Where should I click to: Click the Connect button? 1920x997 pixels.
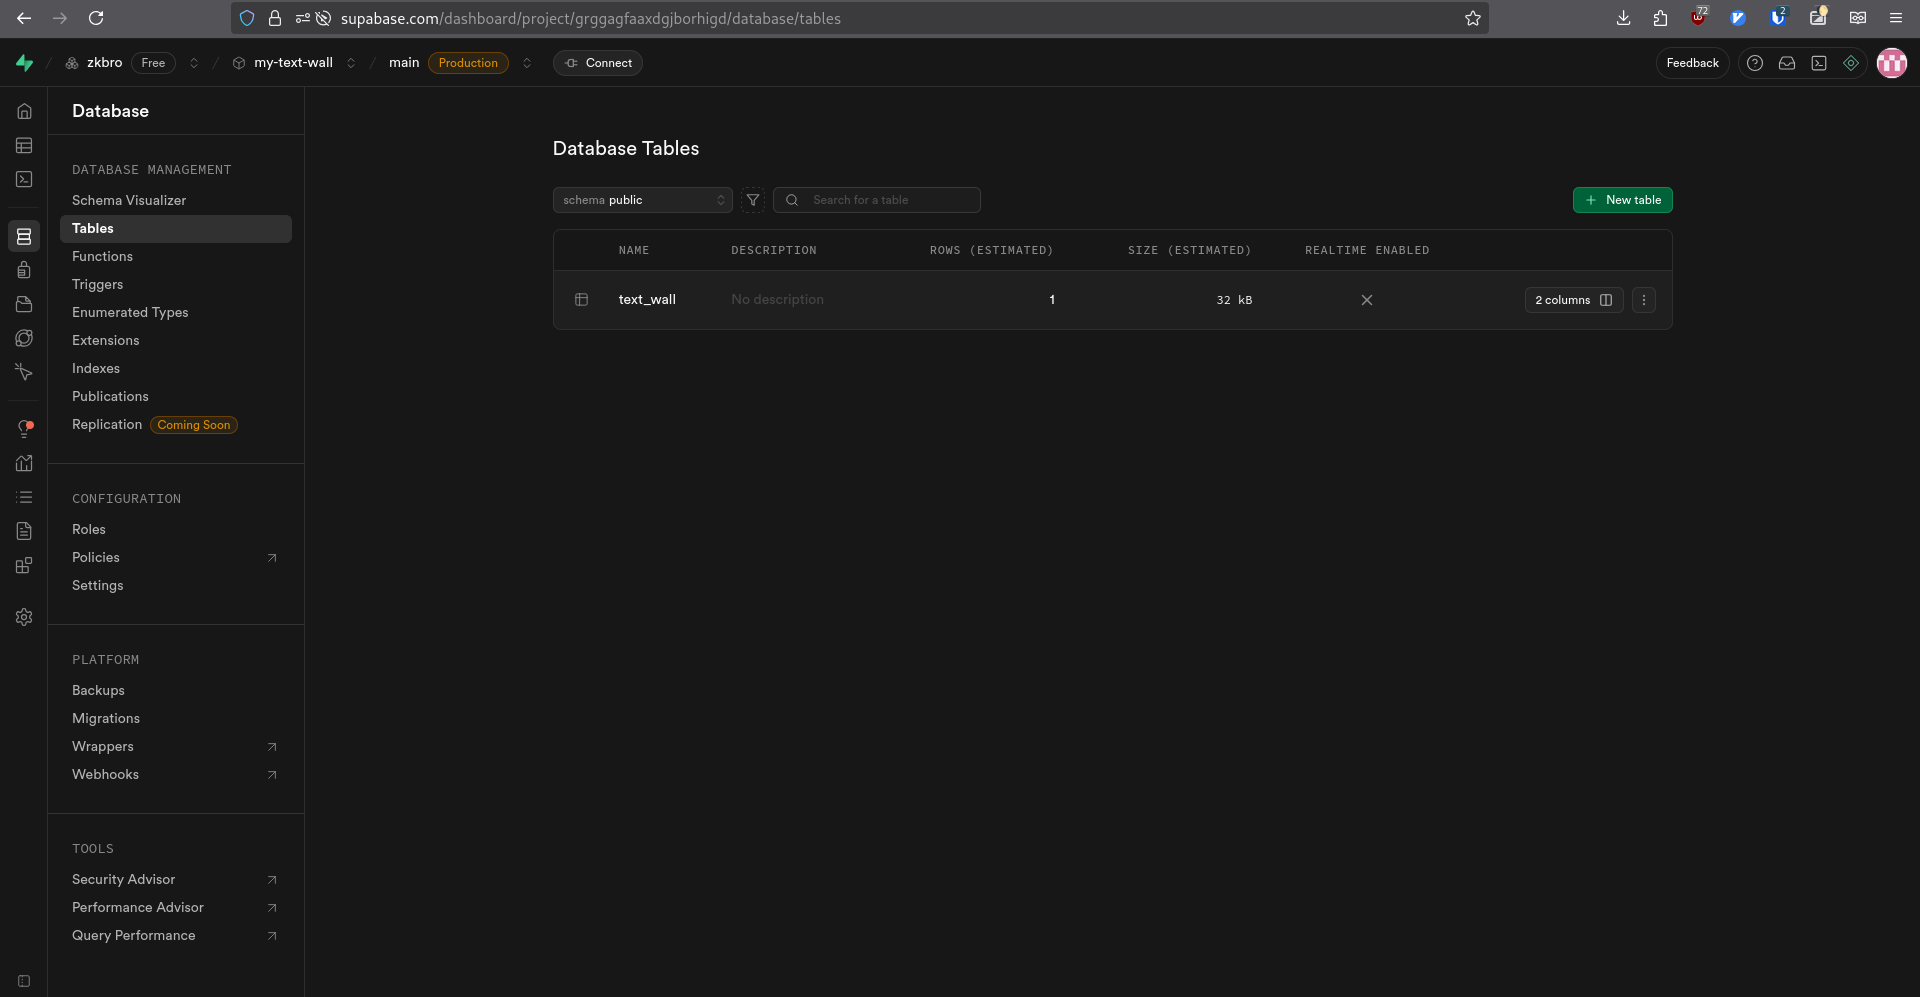coord(598,63)
